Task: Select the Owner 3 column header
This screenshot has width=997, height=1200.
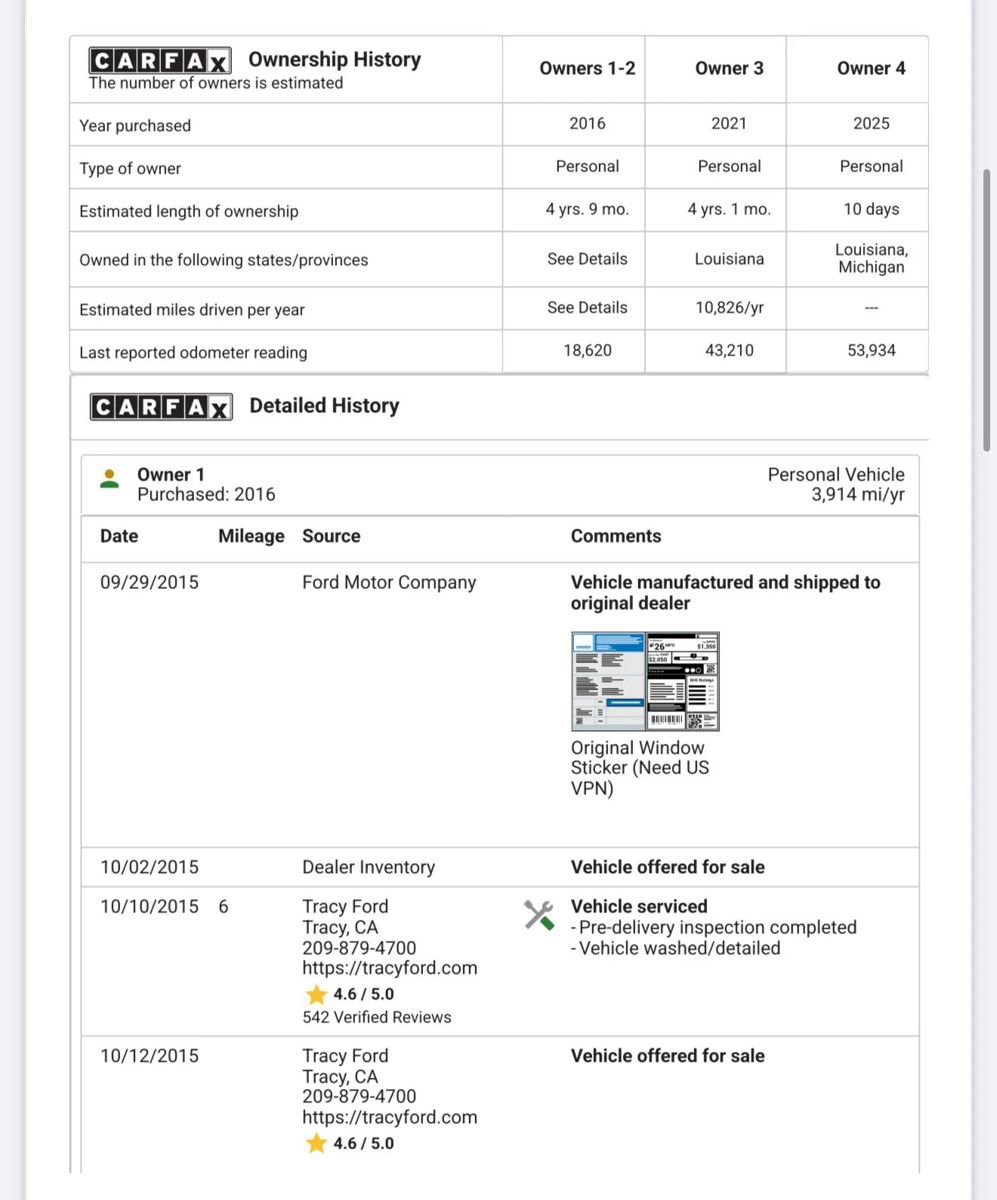Action: [729, 68]
